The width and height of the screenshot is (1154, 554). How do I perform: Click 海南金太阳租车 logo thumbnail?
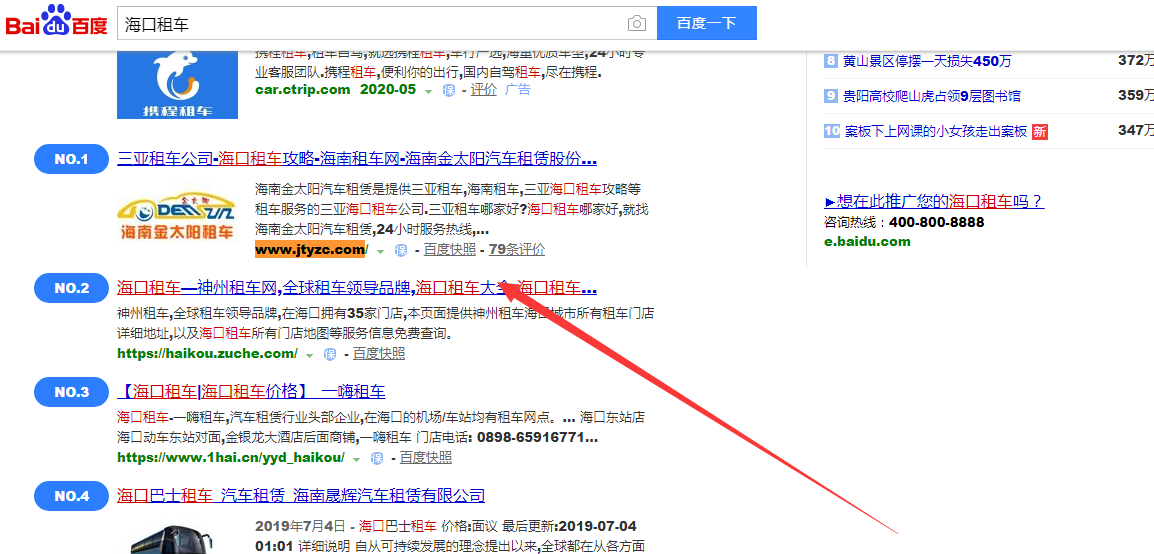click(x=177, y=217)
